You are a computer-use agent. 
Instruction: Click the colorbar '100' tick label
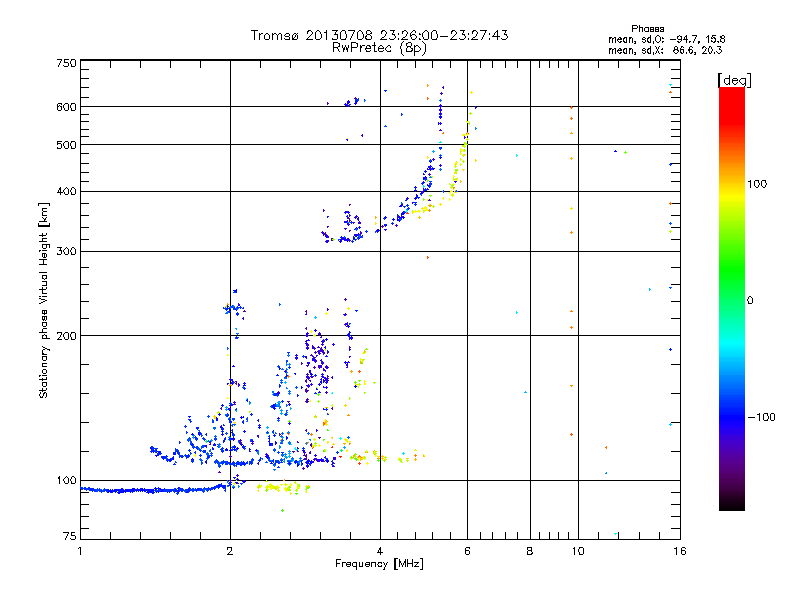pyautogui.click(x=757, y=184)
